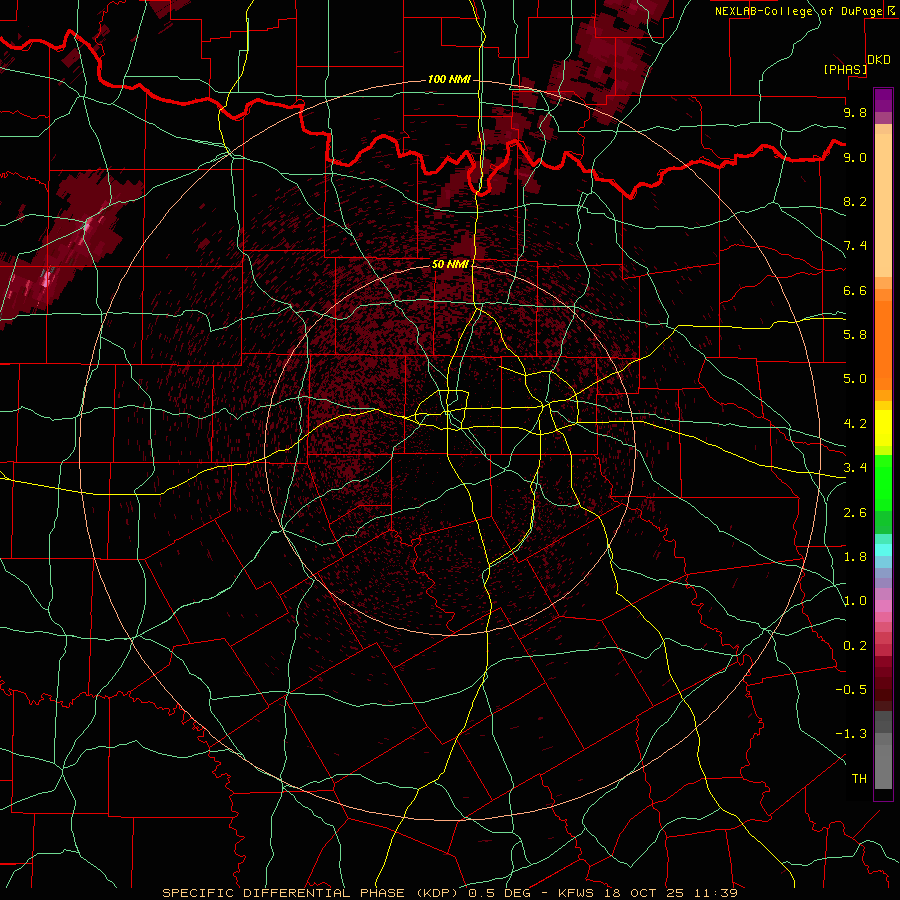Click the 8.2 value on the color scale
The width and height of the screenshot is (900, 900).
[855, 201]
